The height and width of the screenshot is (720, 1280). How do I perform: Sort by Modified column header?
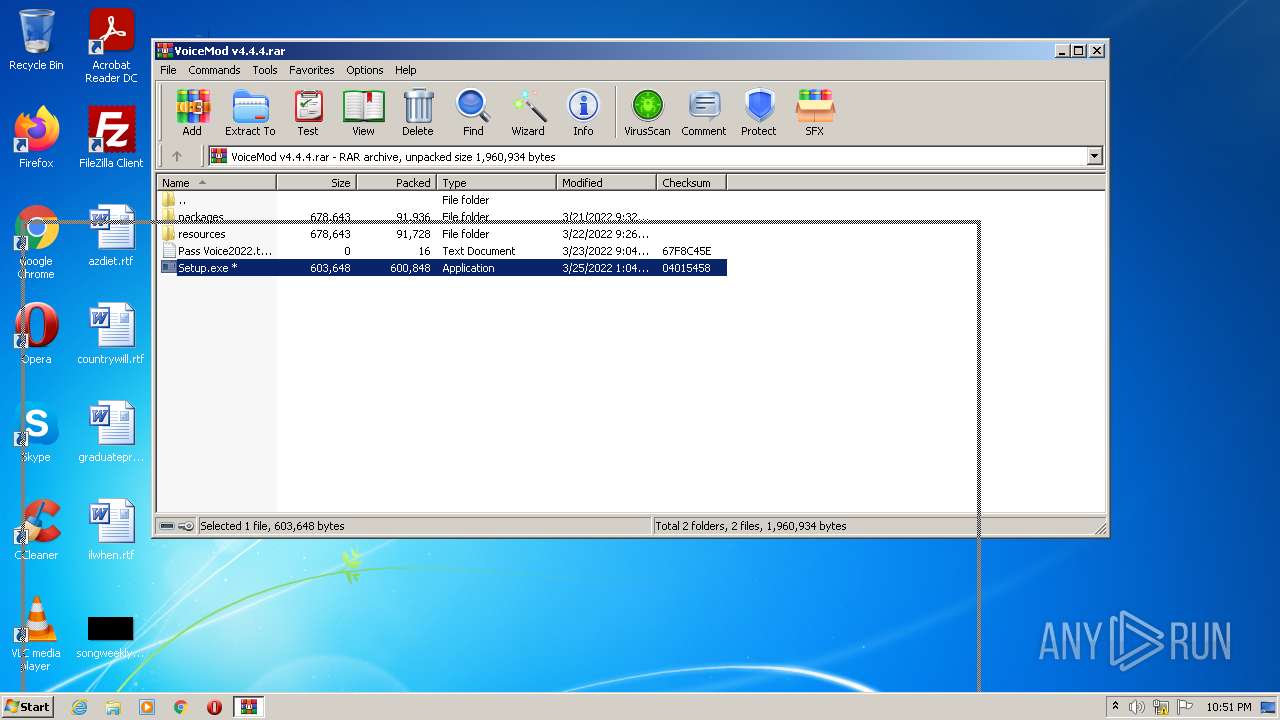[x=606, y=183]
